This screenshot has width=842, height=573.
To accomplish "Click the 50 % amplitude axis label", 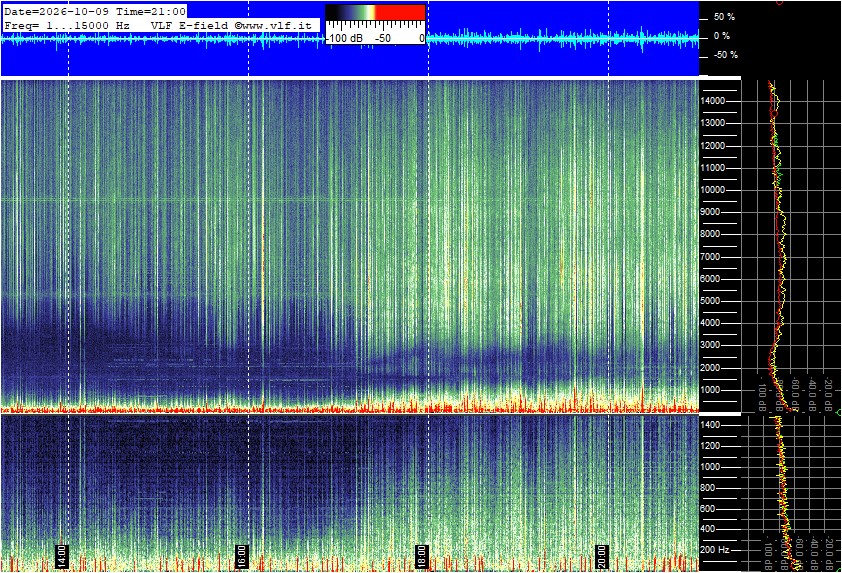I will [x=724, y=17].
